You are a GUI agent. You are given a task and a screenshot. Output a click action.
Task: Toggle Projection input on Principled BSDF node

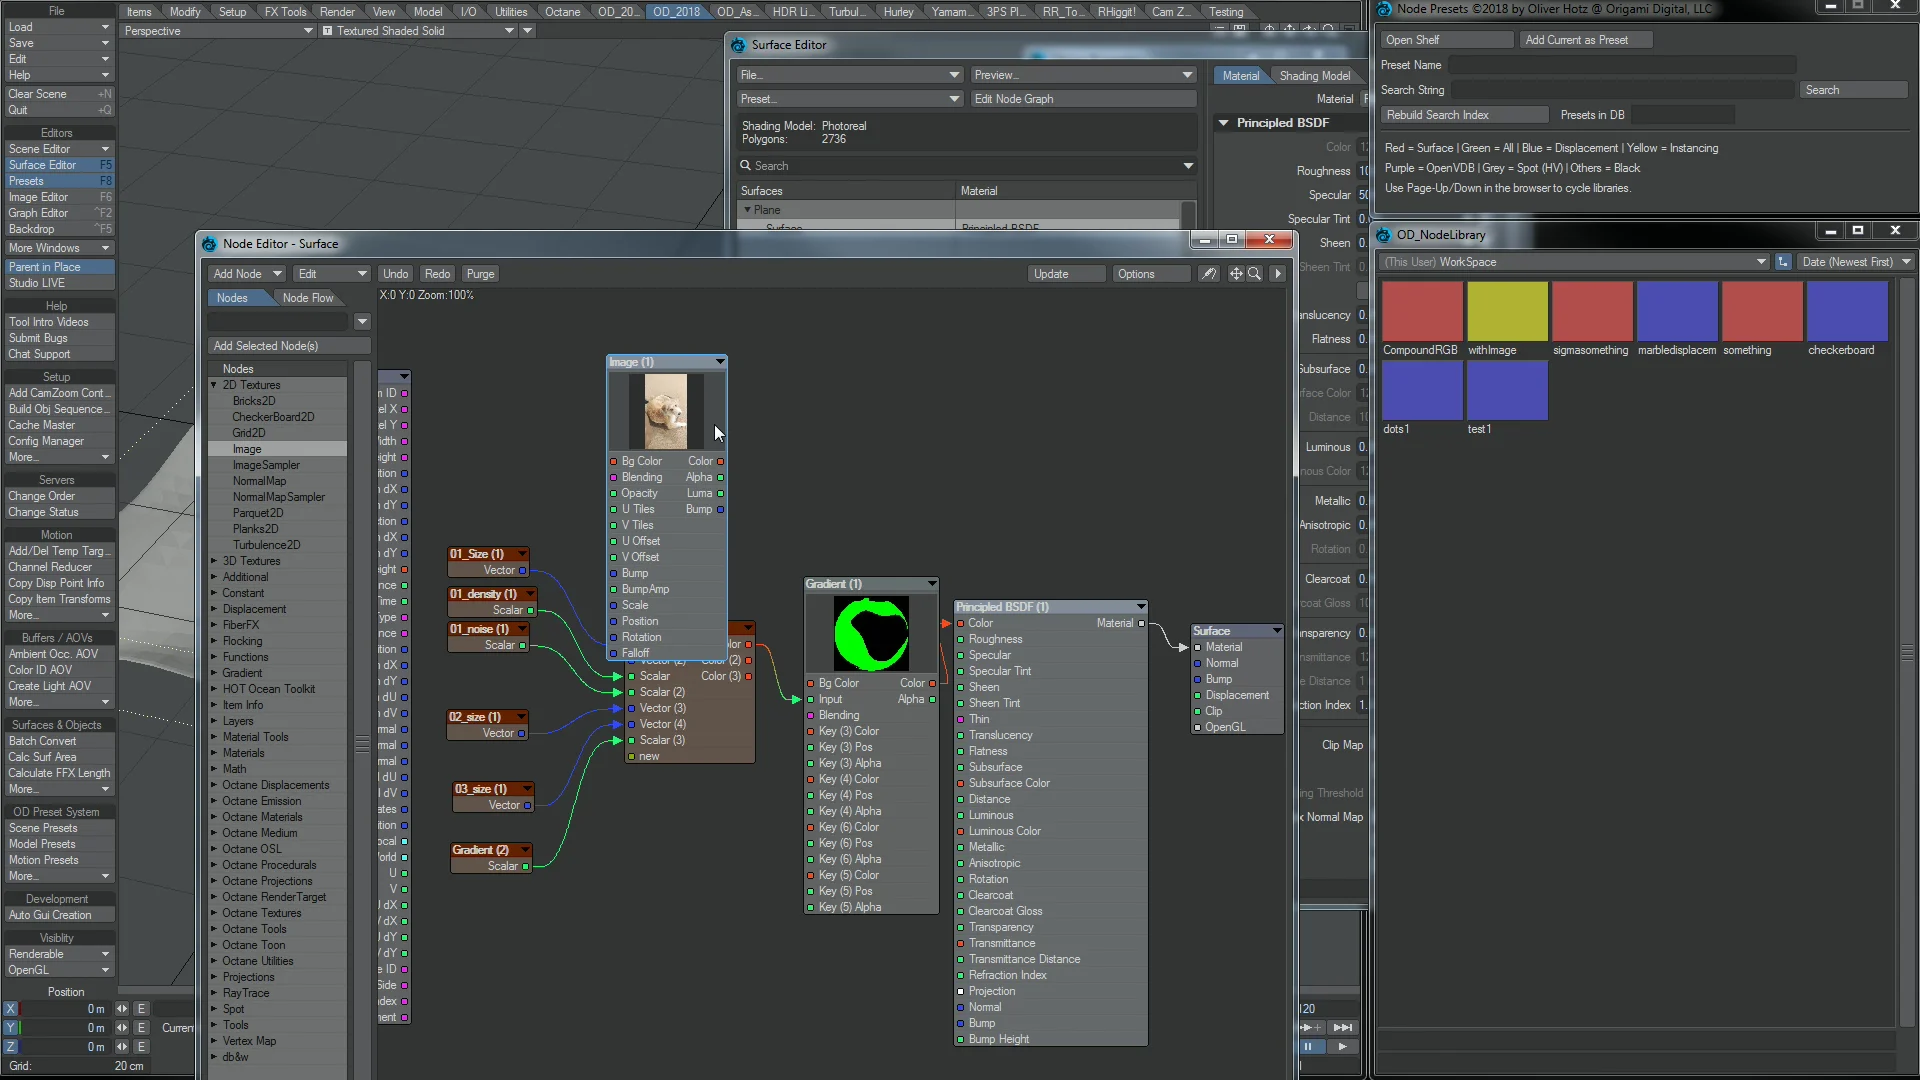coord(960,992)
